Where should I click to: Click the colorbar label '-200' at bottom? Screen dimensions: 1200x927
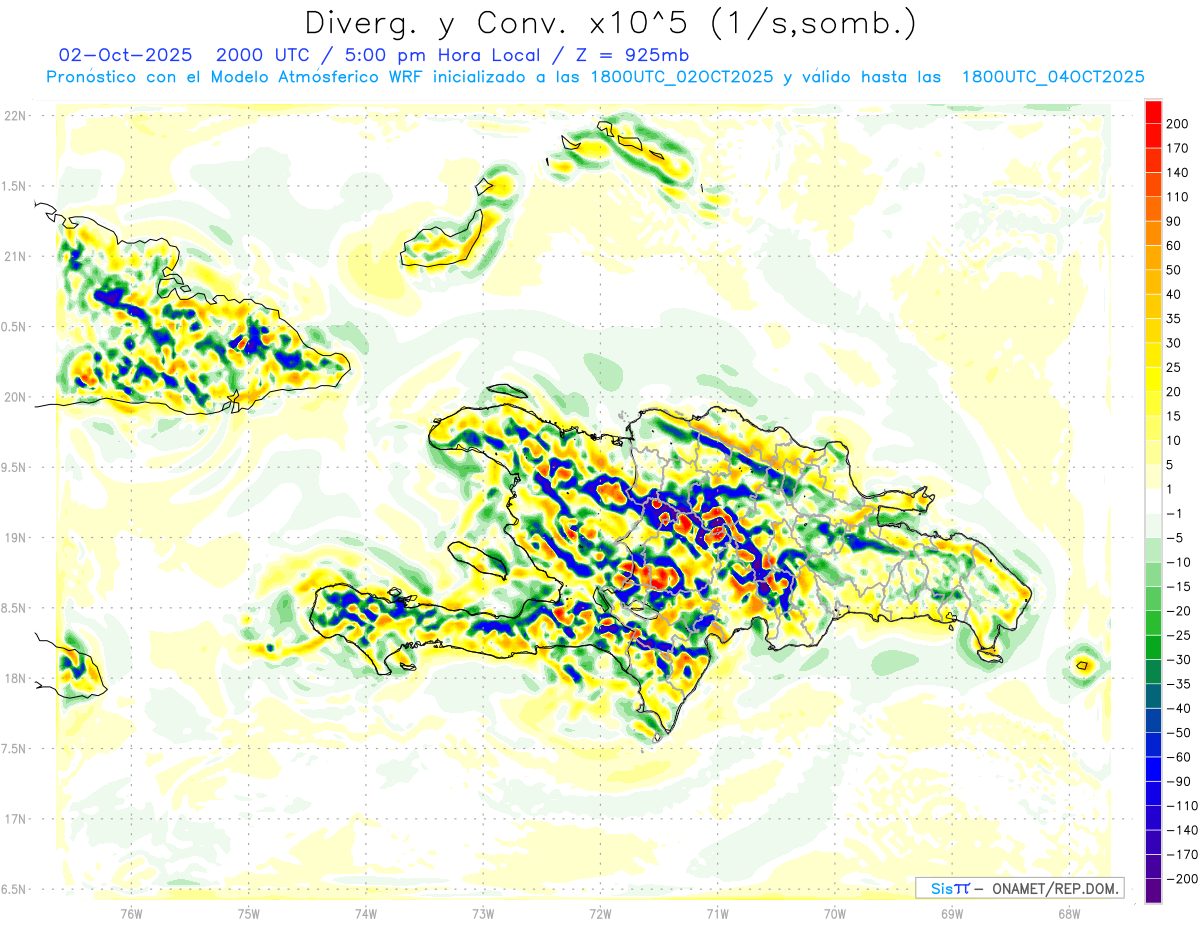pos(1181,878)
